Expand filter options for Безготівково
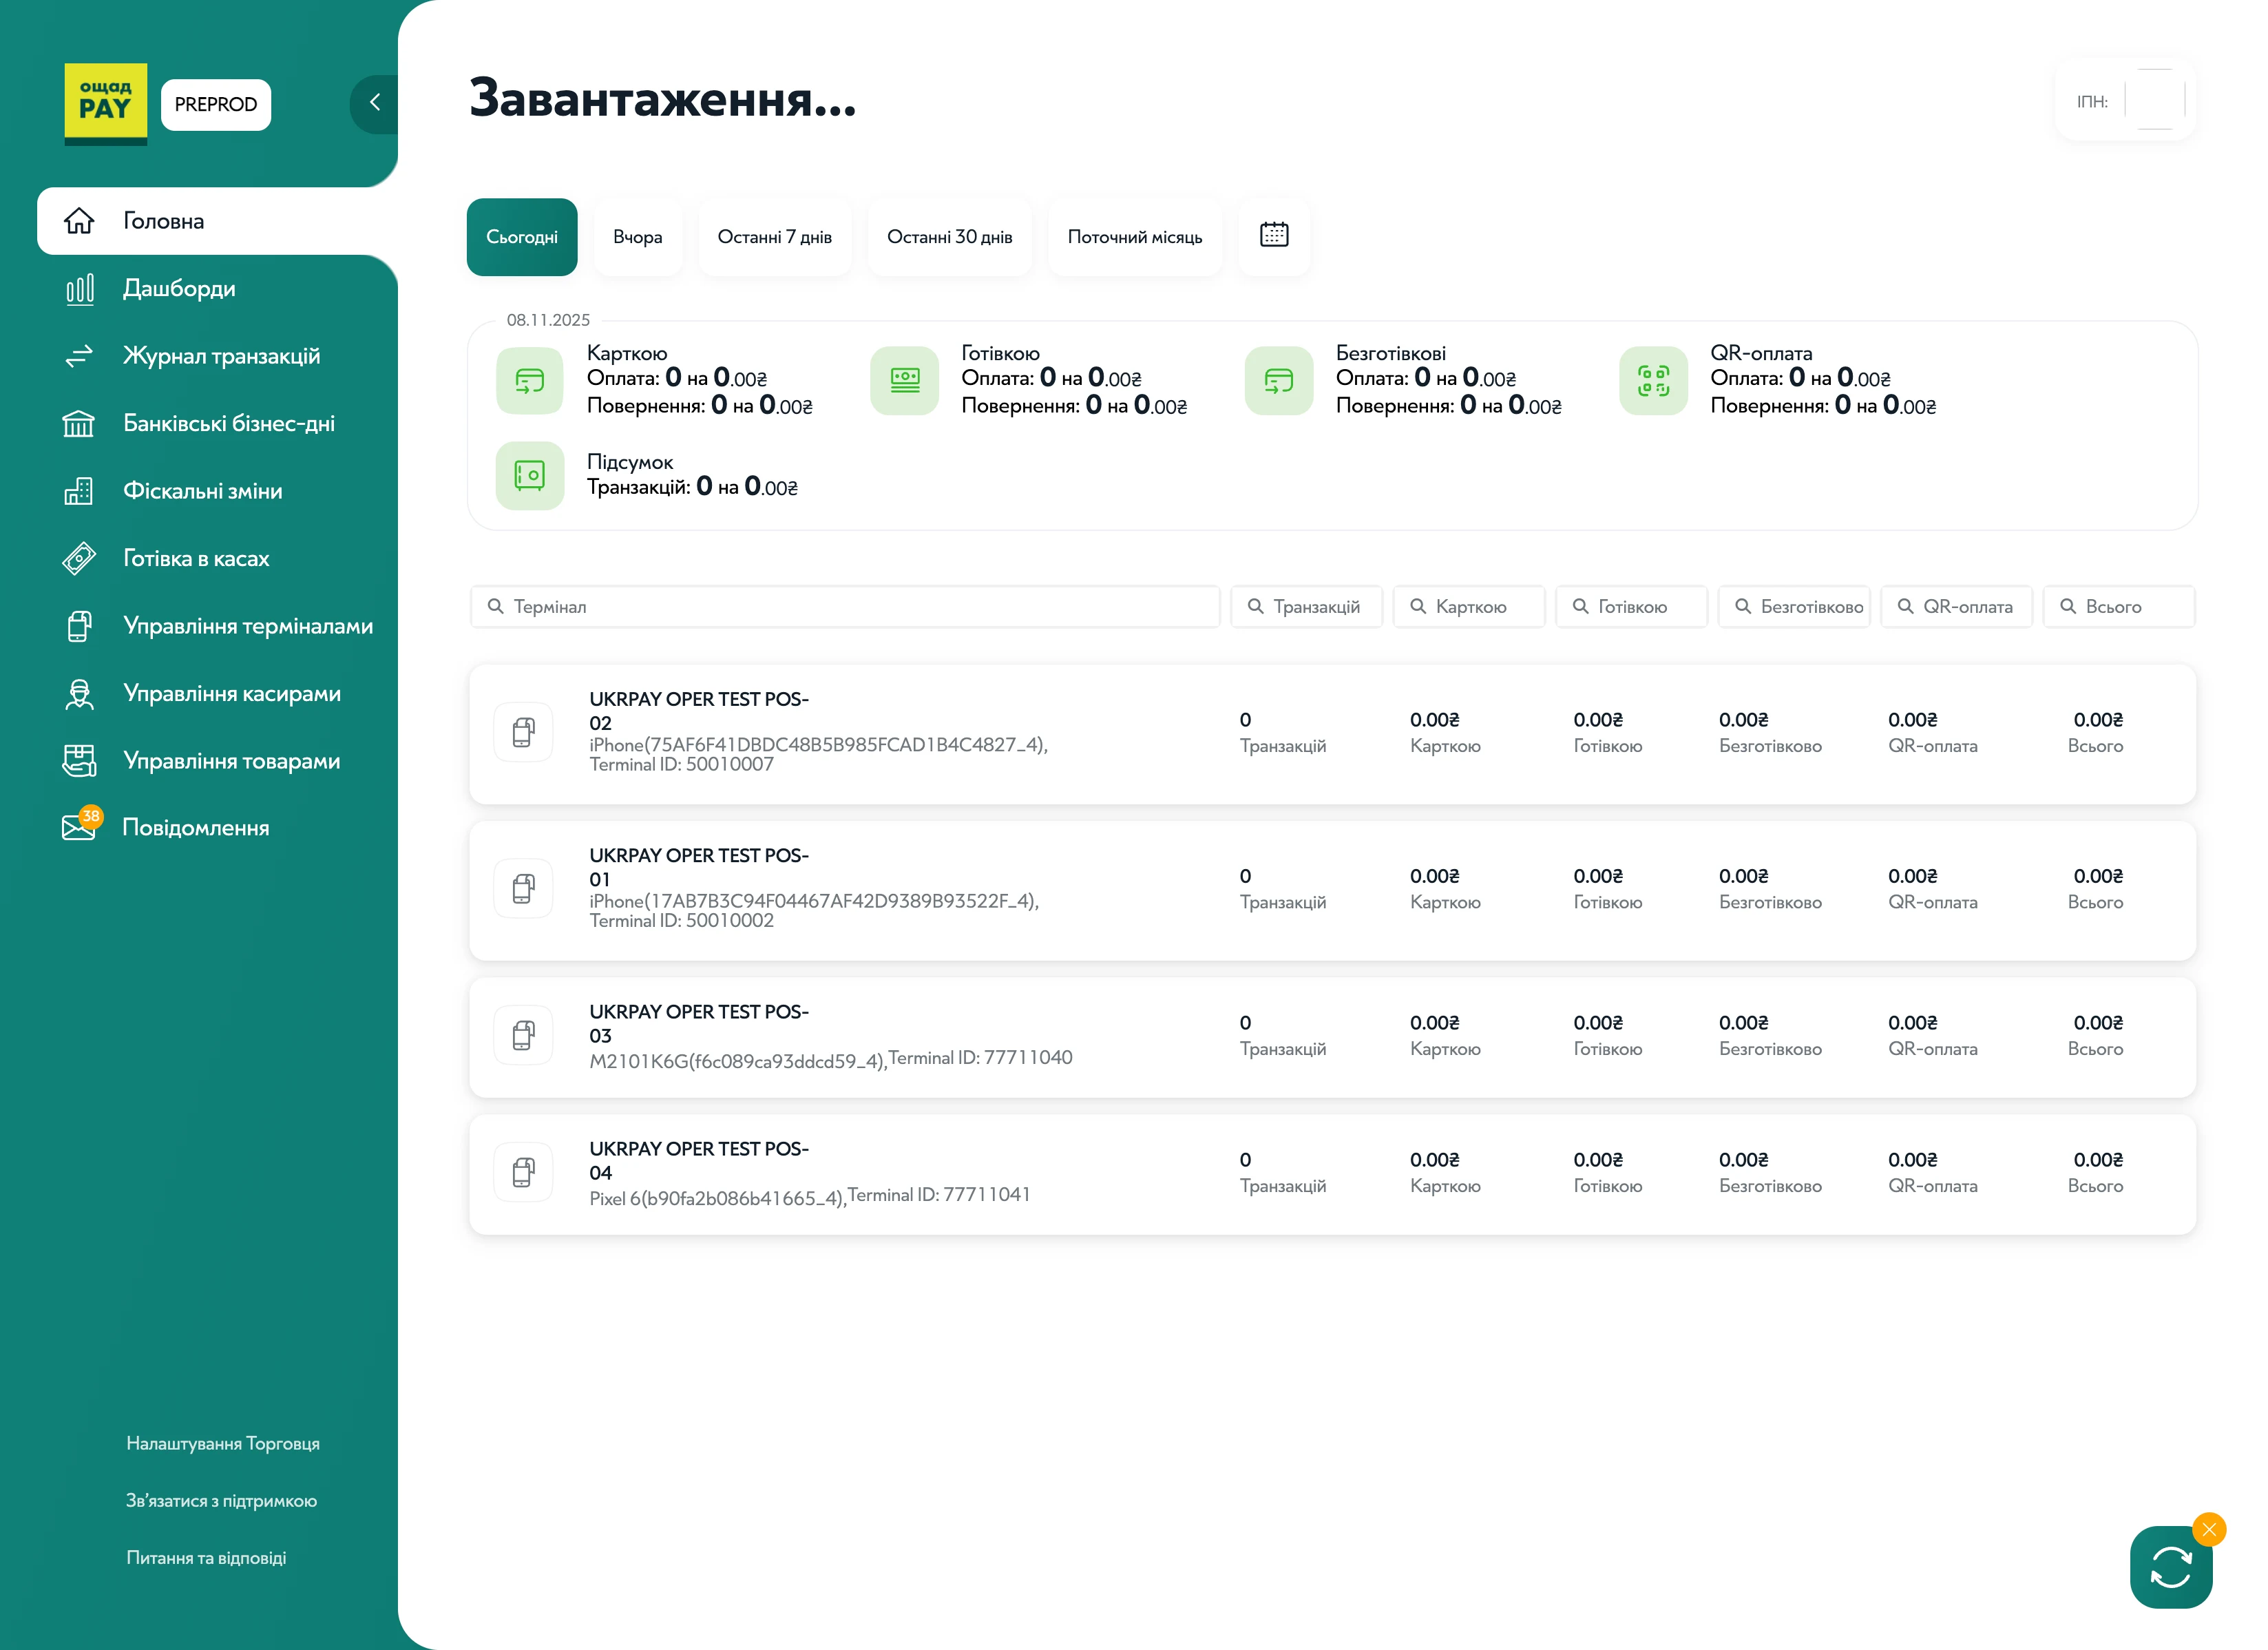The height and width of the screenshot is (1650, 2268). 1794,606
